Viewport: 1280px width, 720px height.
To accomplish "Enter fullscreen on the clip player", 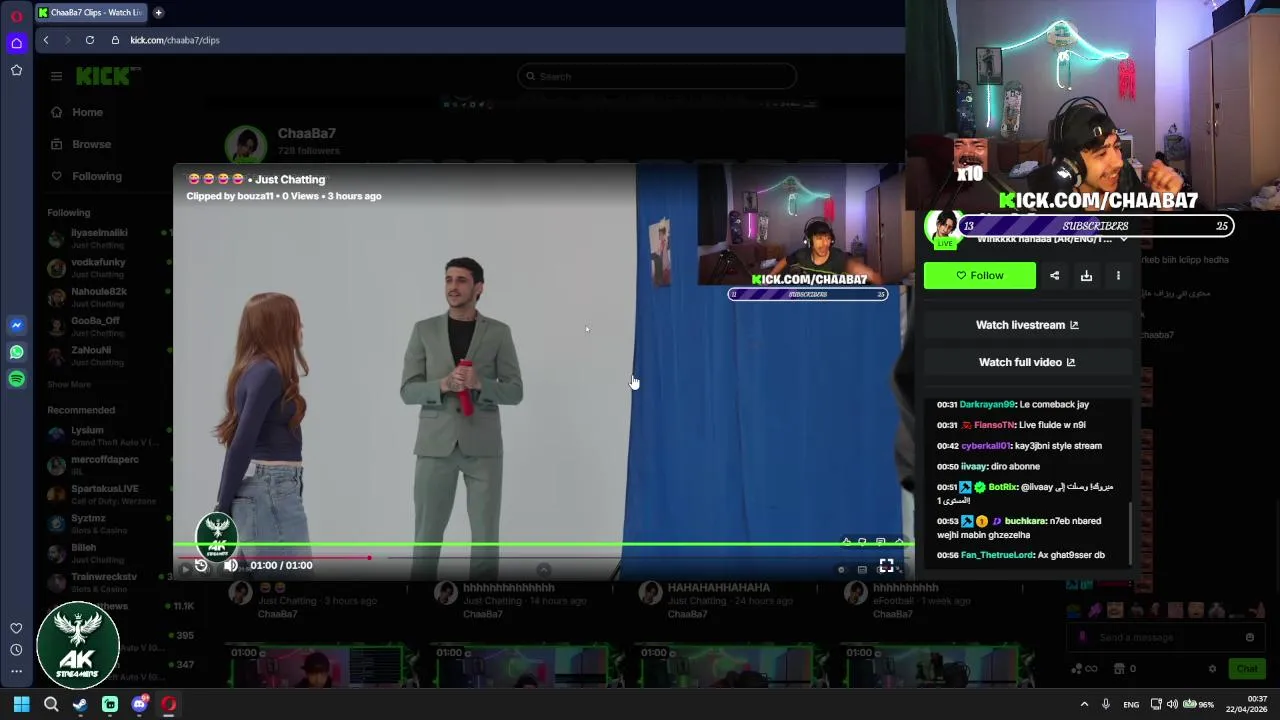I will coord(886,566).
